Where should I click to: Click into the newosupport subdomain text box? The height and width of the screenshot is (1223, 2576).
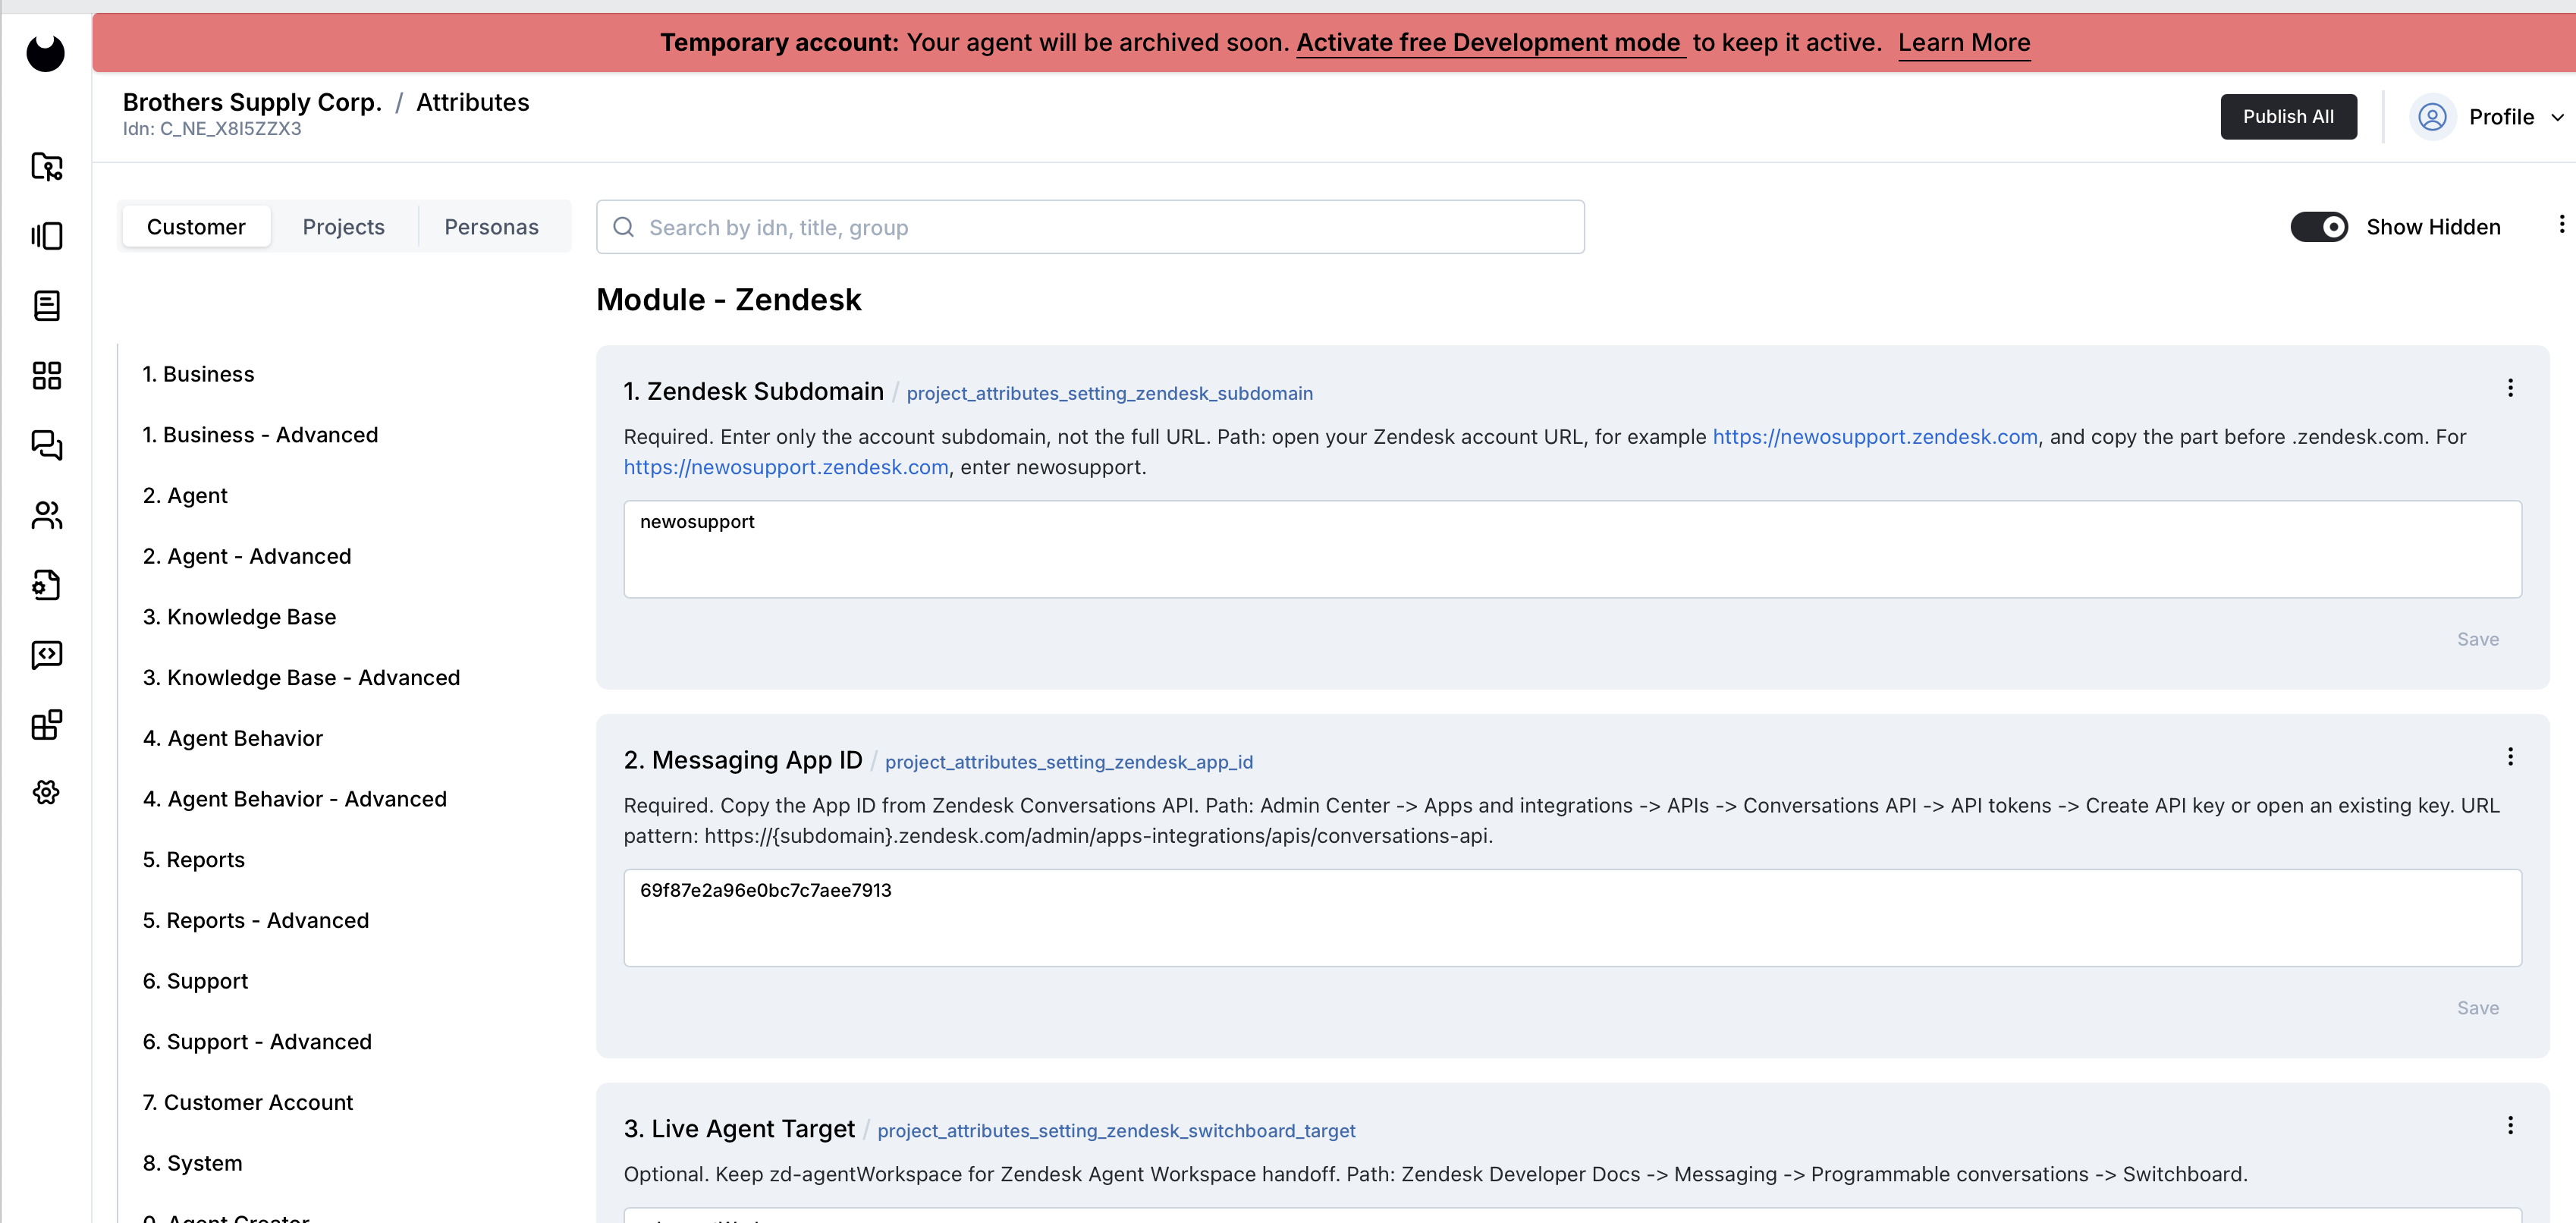pyautogui.click(x=1572, y=549)
